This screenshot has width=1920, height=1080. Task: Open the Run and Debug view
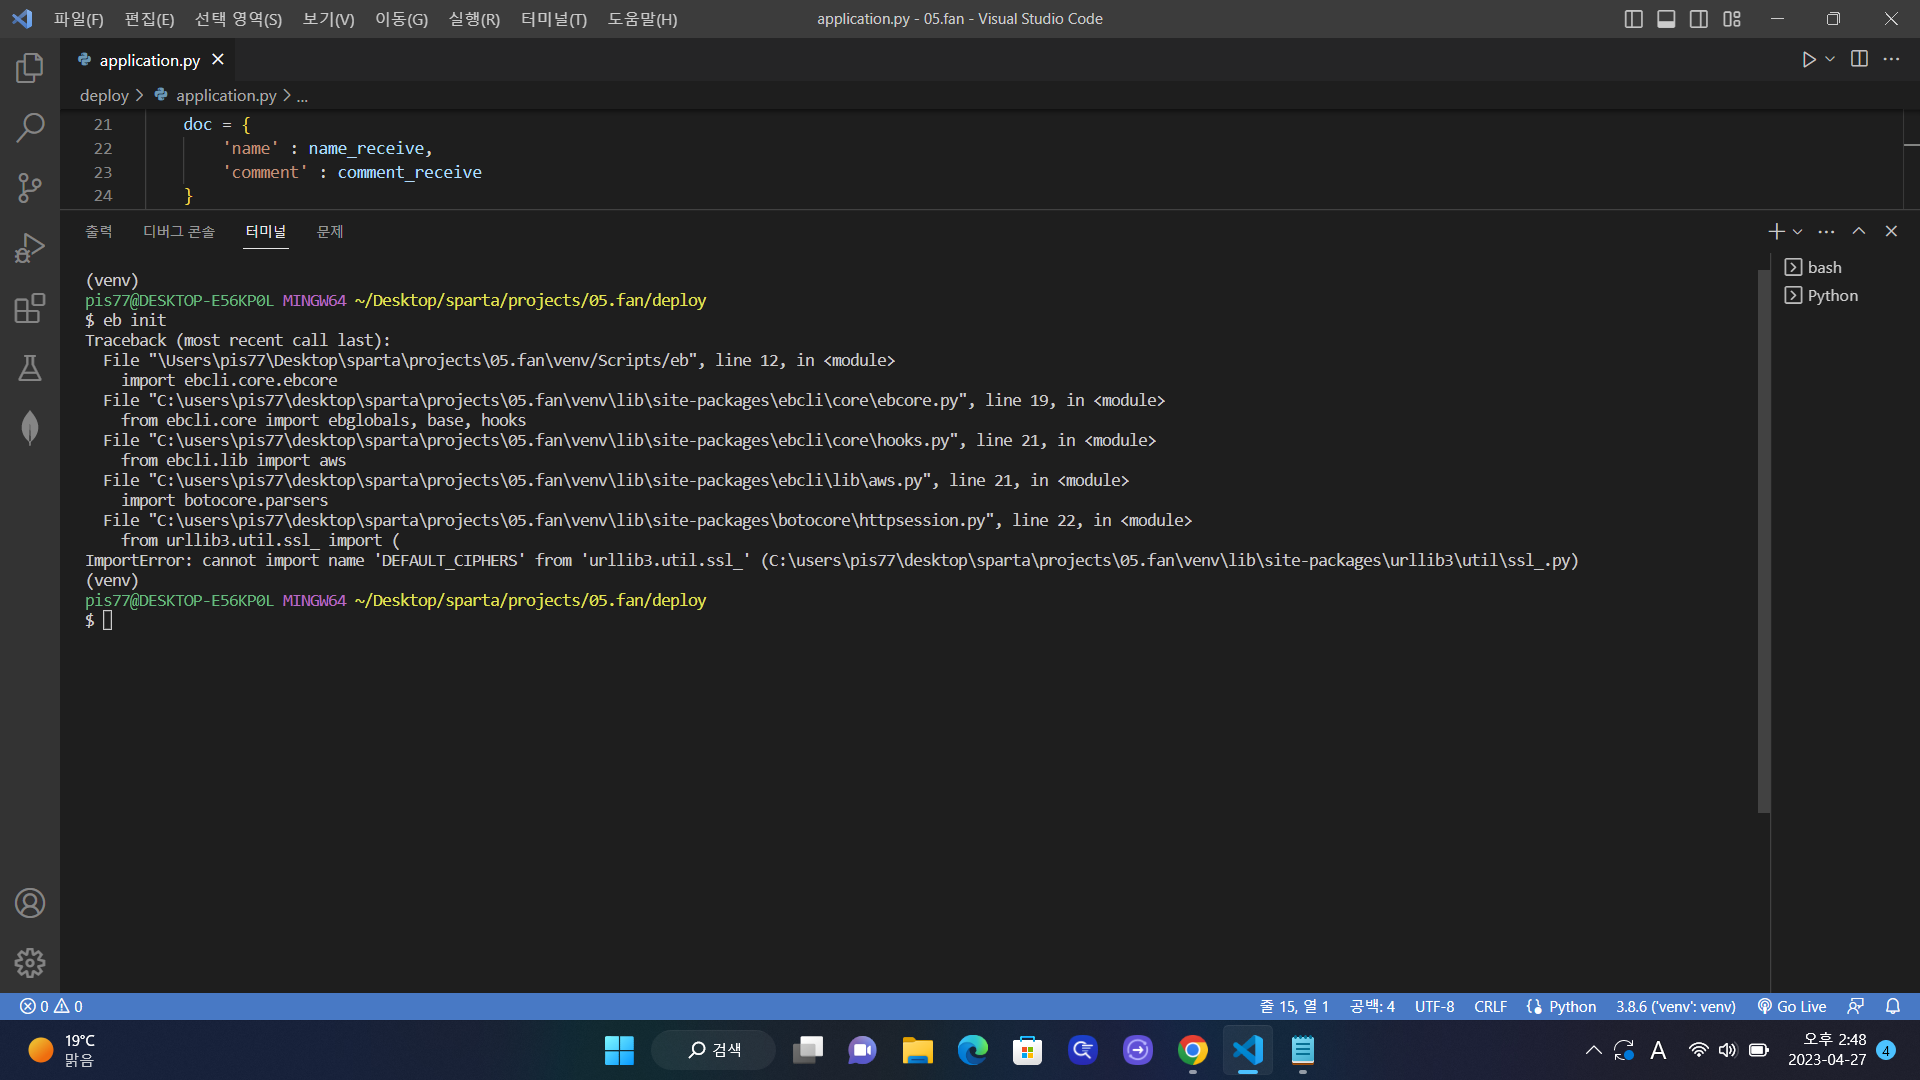(x=30, y=248)
